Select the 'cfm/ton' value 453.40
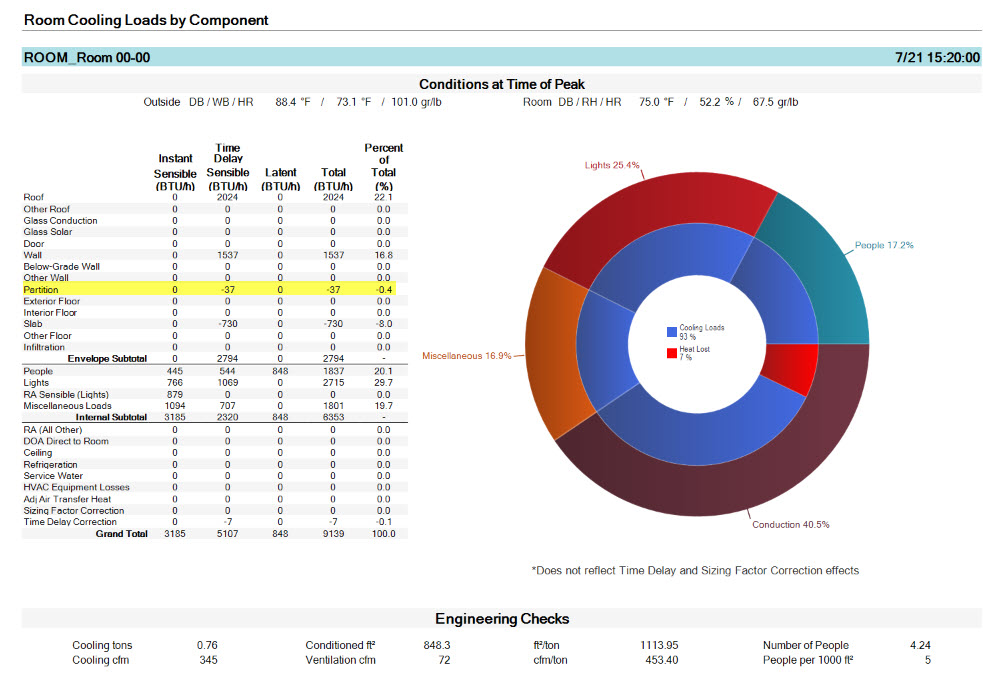This screenshot has width=983, height=674. click(x=662, y=660)
